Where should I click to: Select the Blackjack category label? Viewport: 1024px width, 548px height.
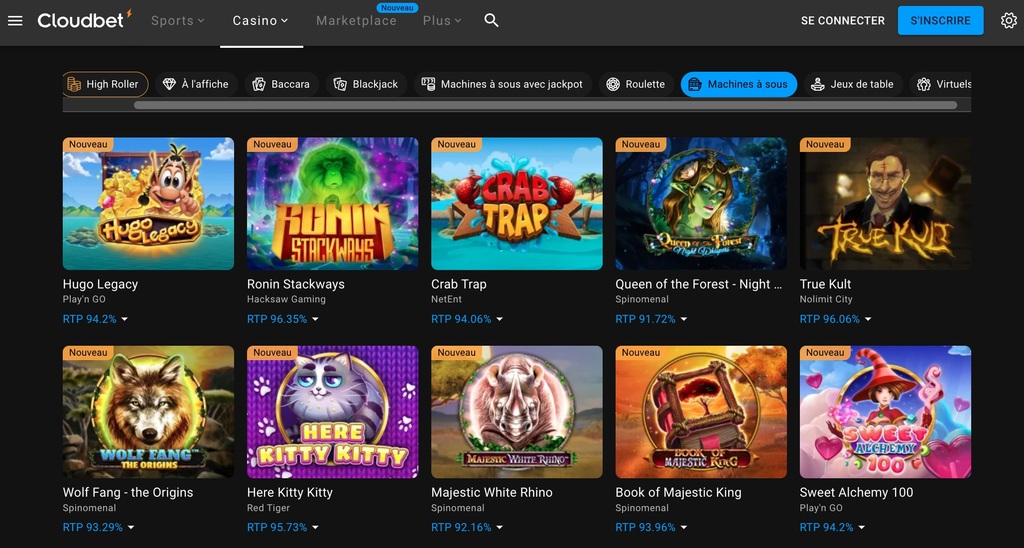tap(375, 84)
